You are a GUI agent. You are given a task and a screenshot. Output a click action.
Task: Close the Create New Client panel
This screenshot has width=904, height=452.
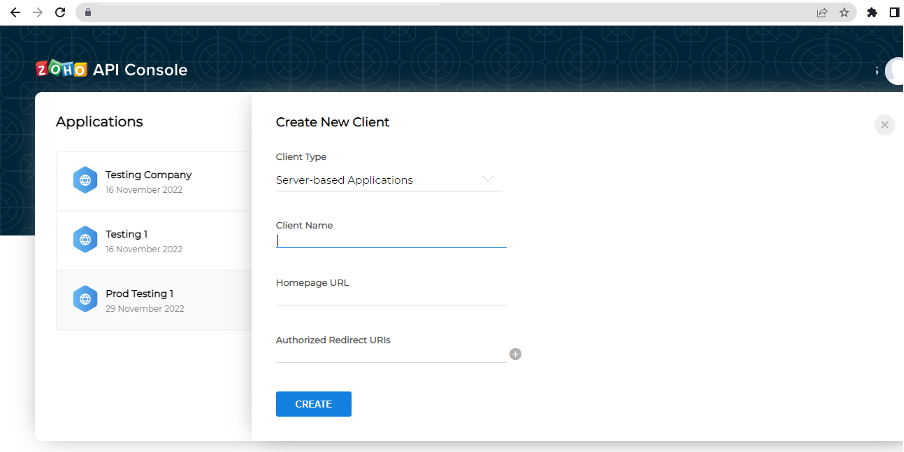pos(884,125)
